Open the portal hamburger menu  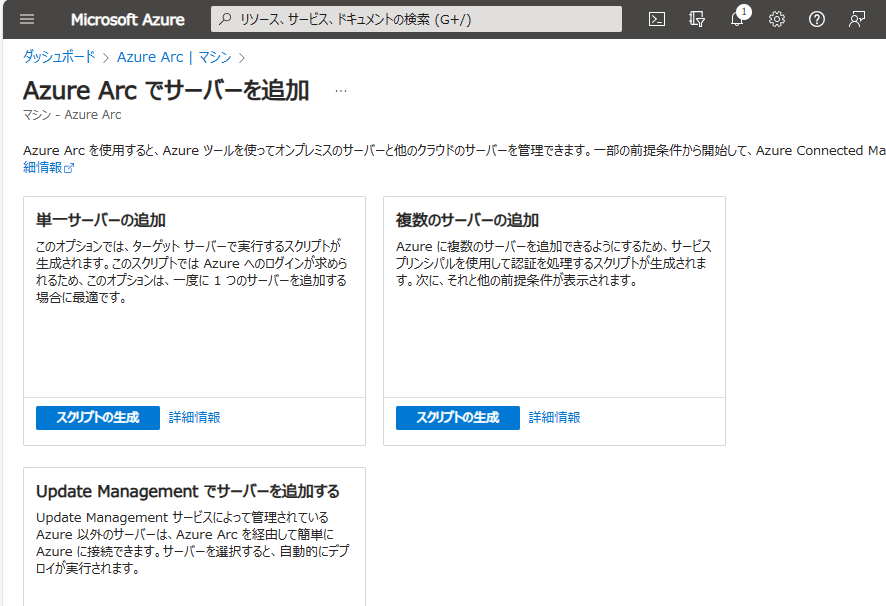(27, 18)
